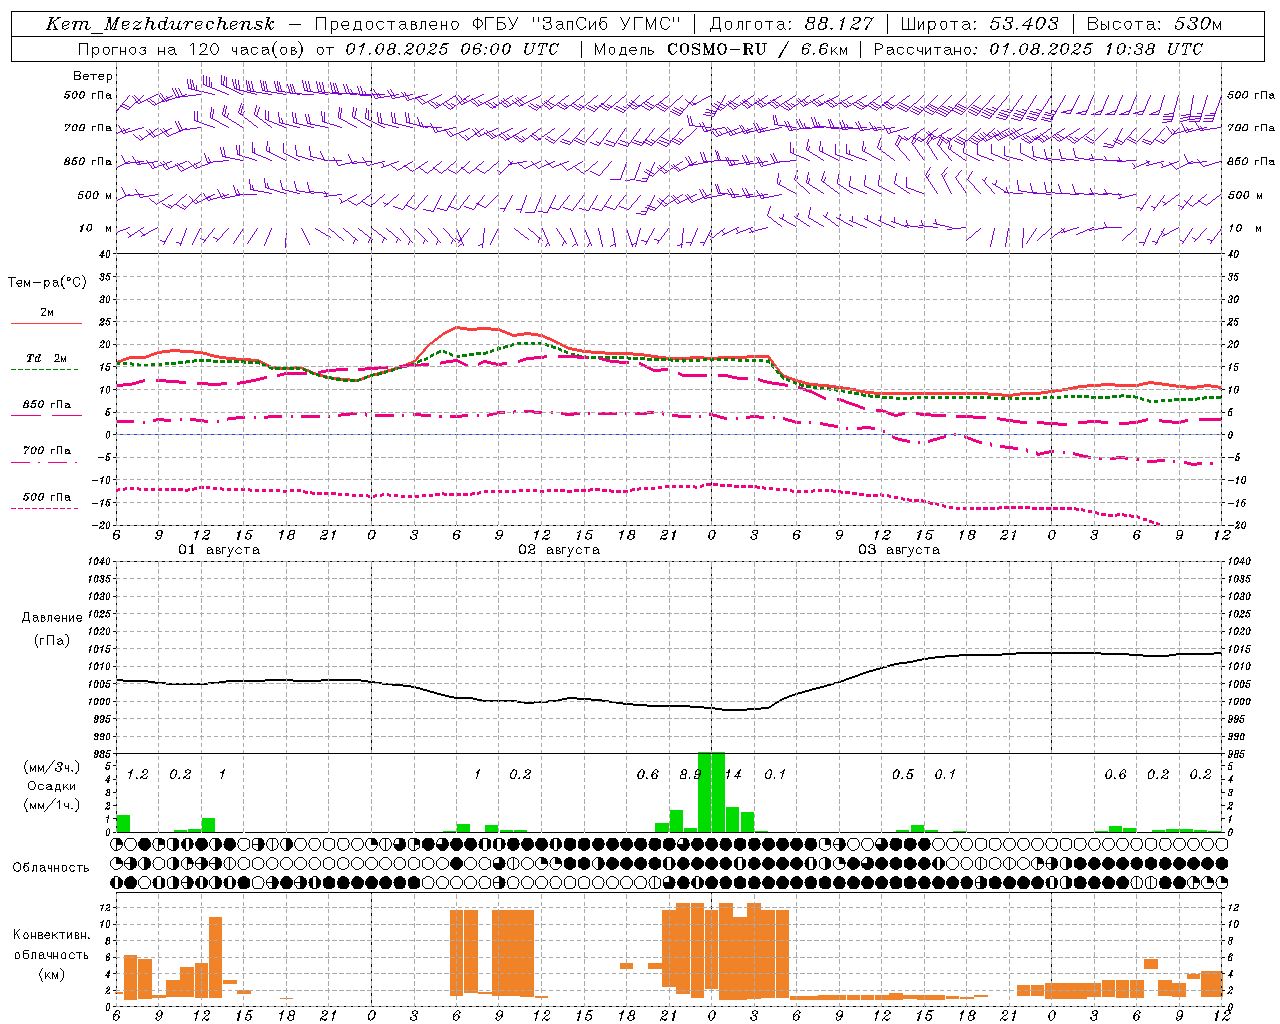The width and height of the screenshot is (1280, 1024).
Task: Click the 'Давление' pressure panel label
Action: tap(52, 618)
